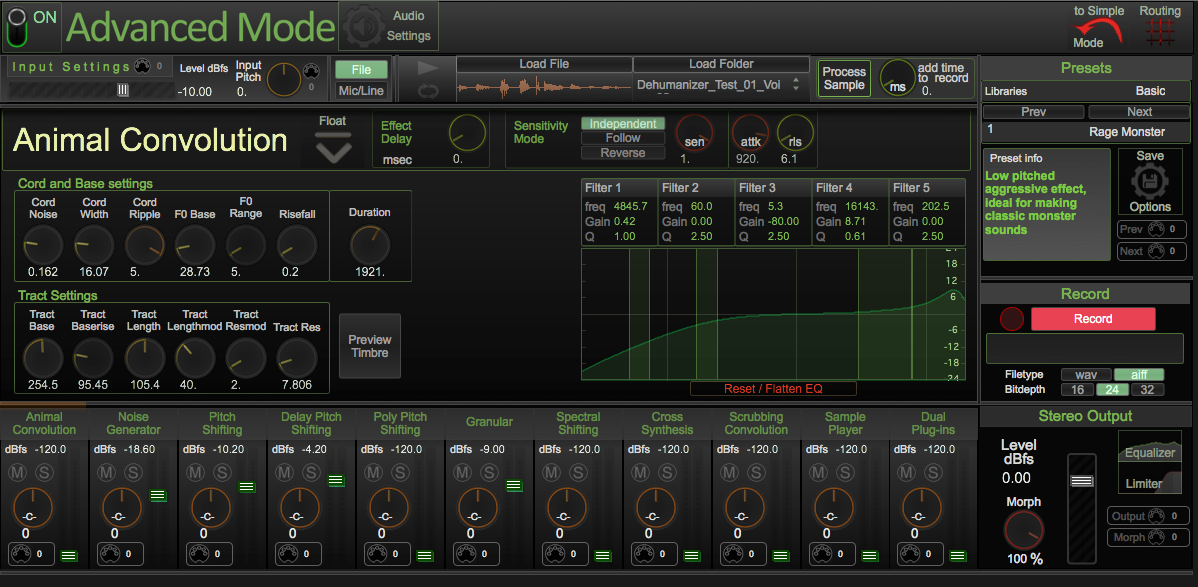1198x587 pixels.
Task: Expand the Float chevron dropdown
Action: tap(333, 151)
